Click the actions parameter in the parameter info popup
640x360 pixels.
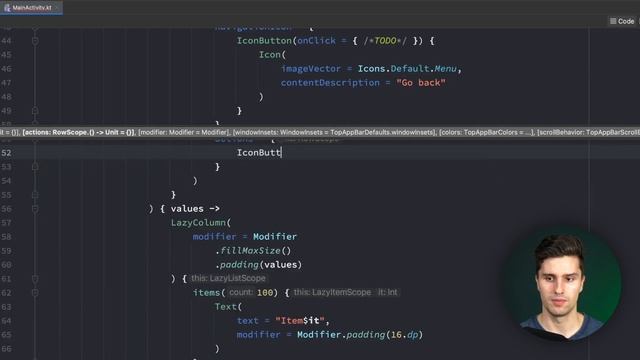point(78,132)
